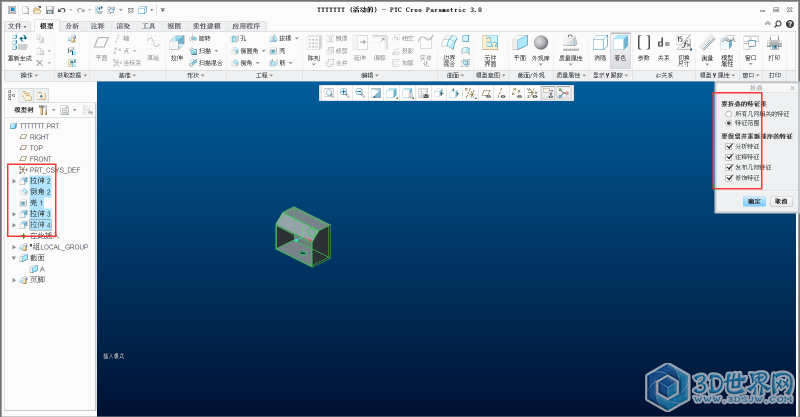800x417 pixels.
Task: Open Mass Properties (质量属性) tool
Action: click(x=570, y=49)
